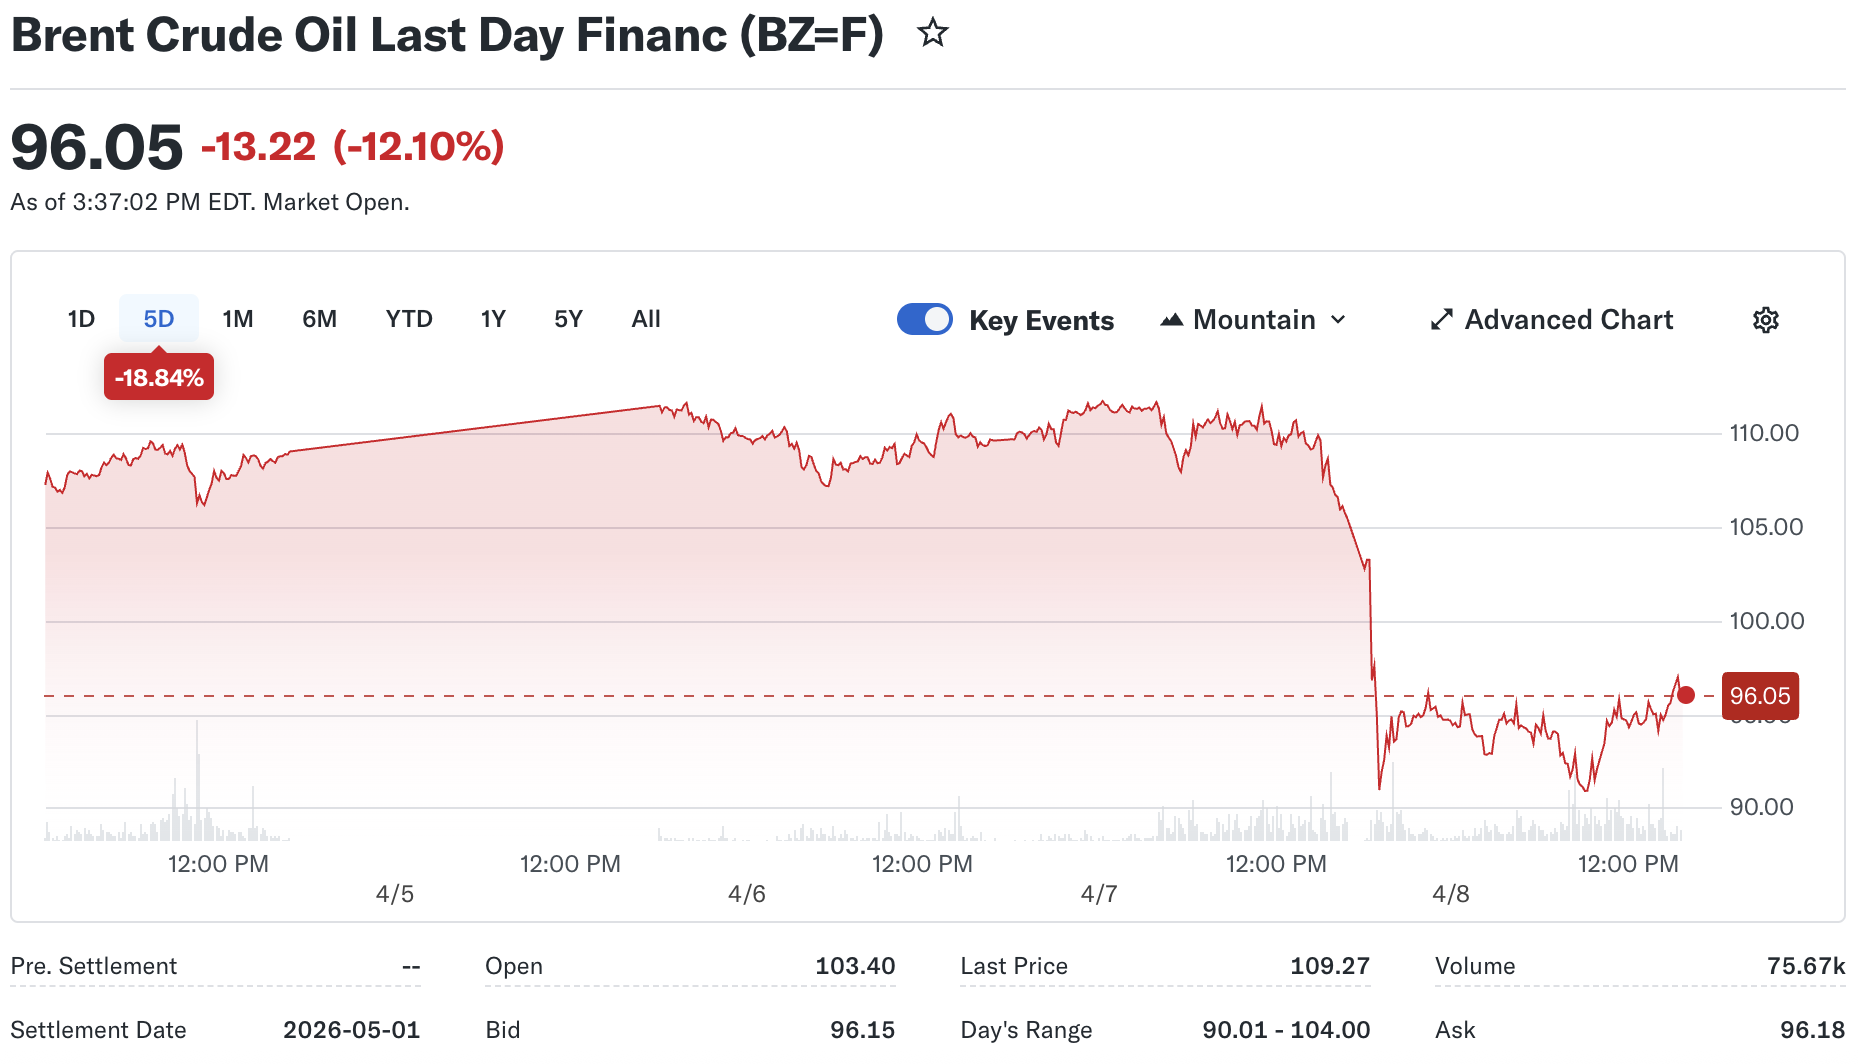Show the 5Y chart range

[568, 319]
